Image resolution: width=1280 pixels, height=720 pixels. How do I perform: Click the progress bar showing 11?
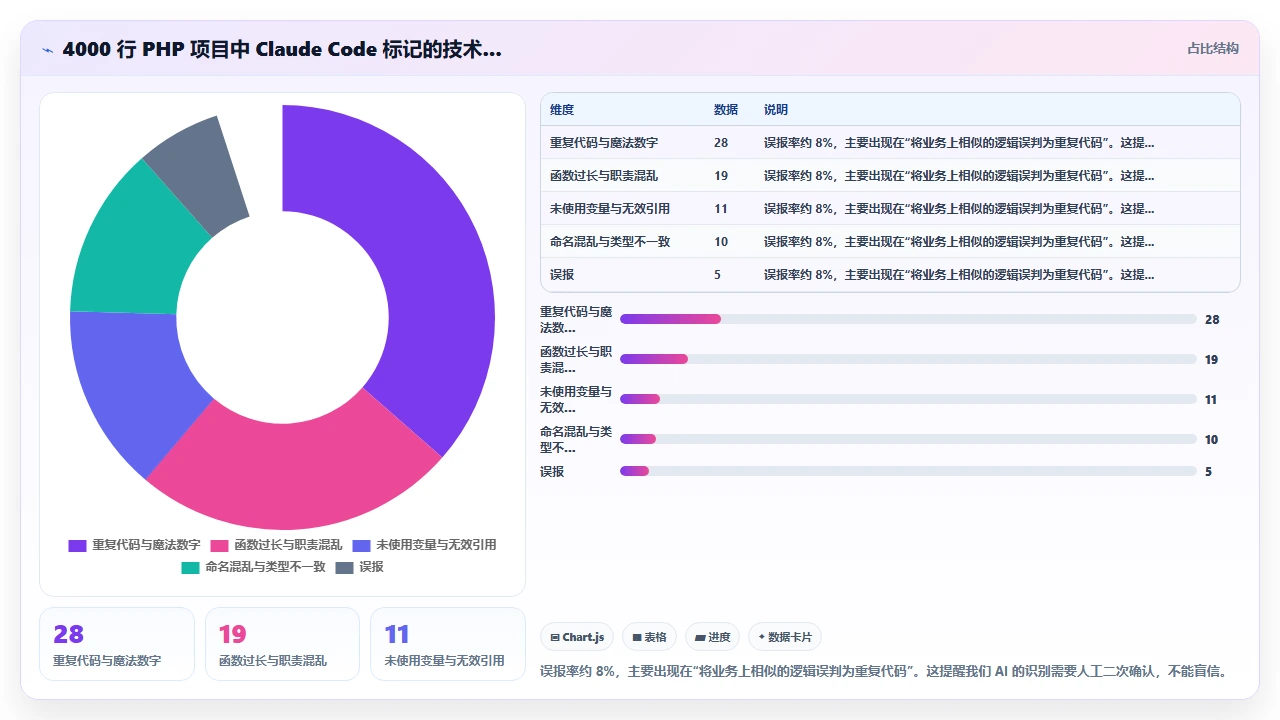point(908,399)
